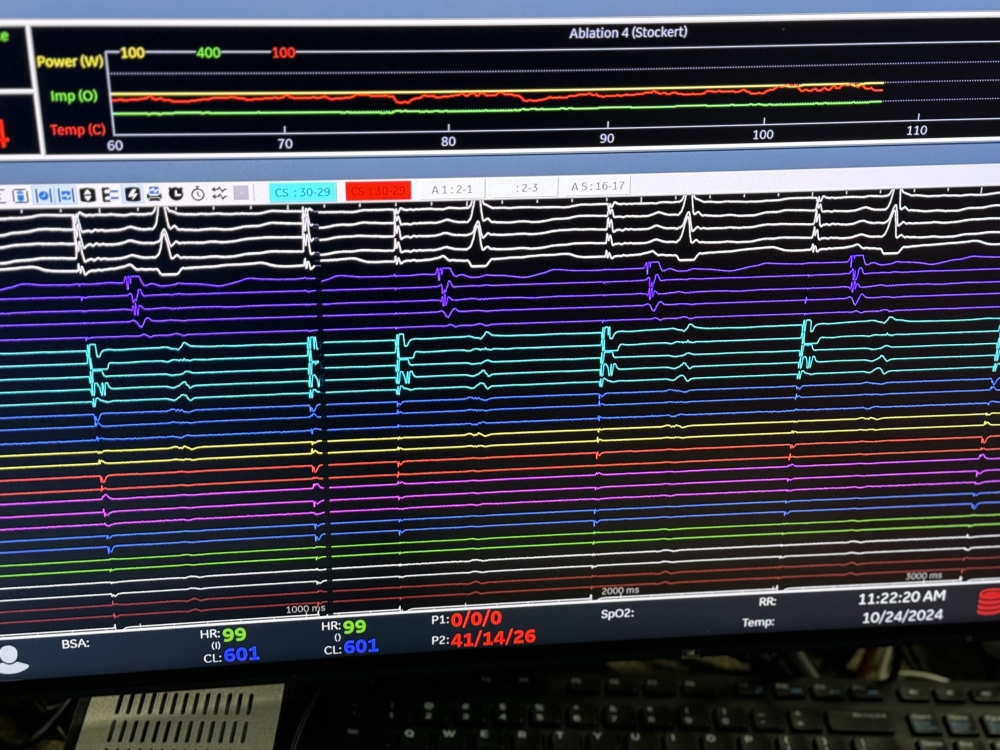
Task: Select the cyan CS : 30-29 tab
Action: click(302, 191)
